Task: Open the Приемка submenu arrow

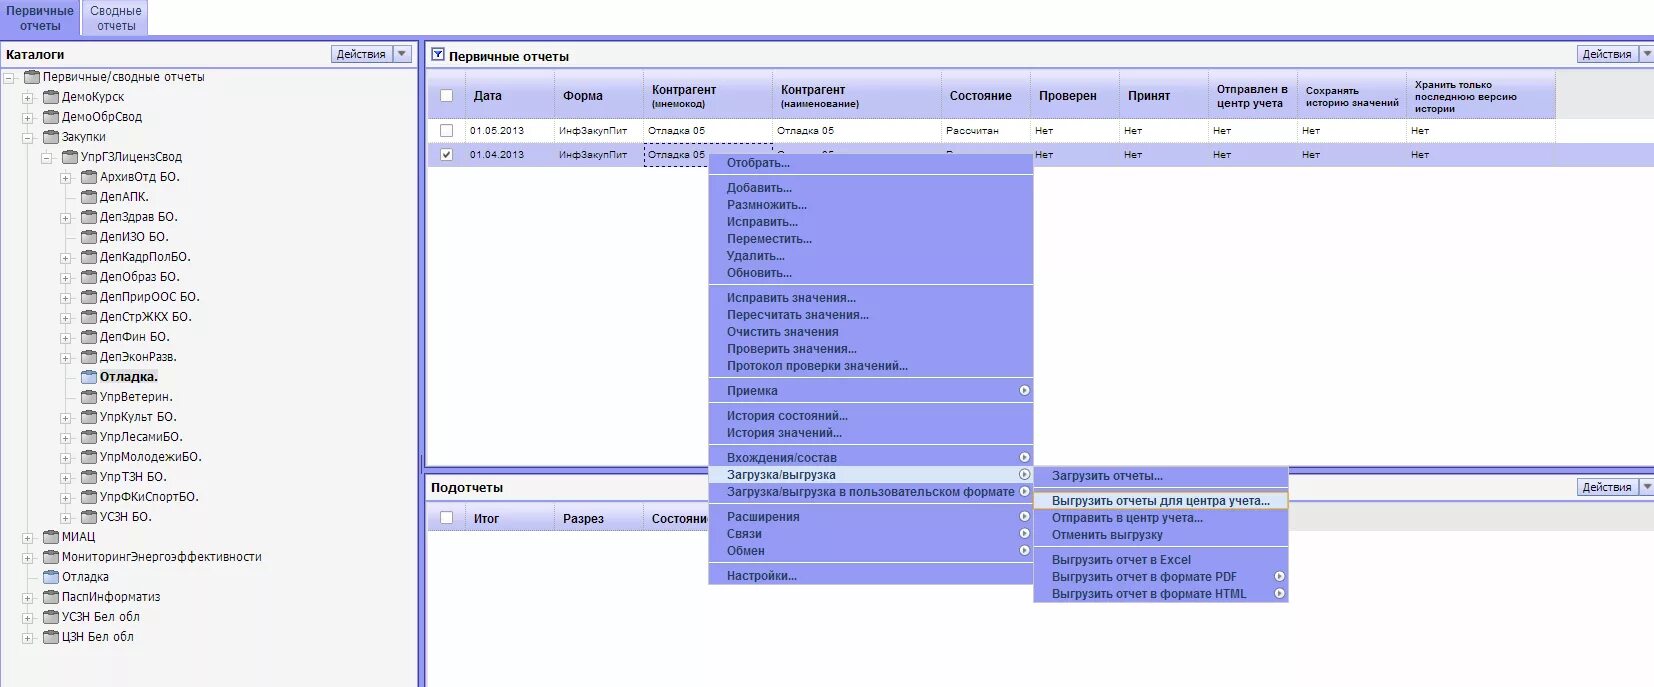Action: pyautogui.click(x=1024, y=391)
